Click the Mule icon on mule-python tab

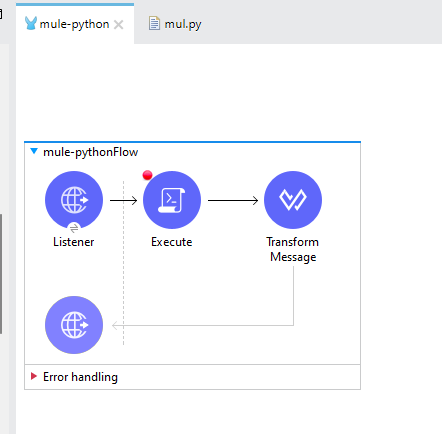[31, 23]
